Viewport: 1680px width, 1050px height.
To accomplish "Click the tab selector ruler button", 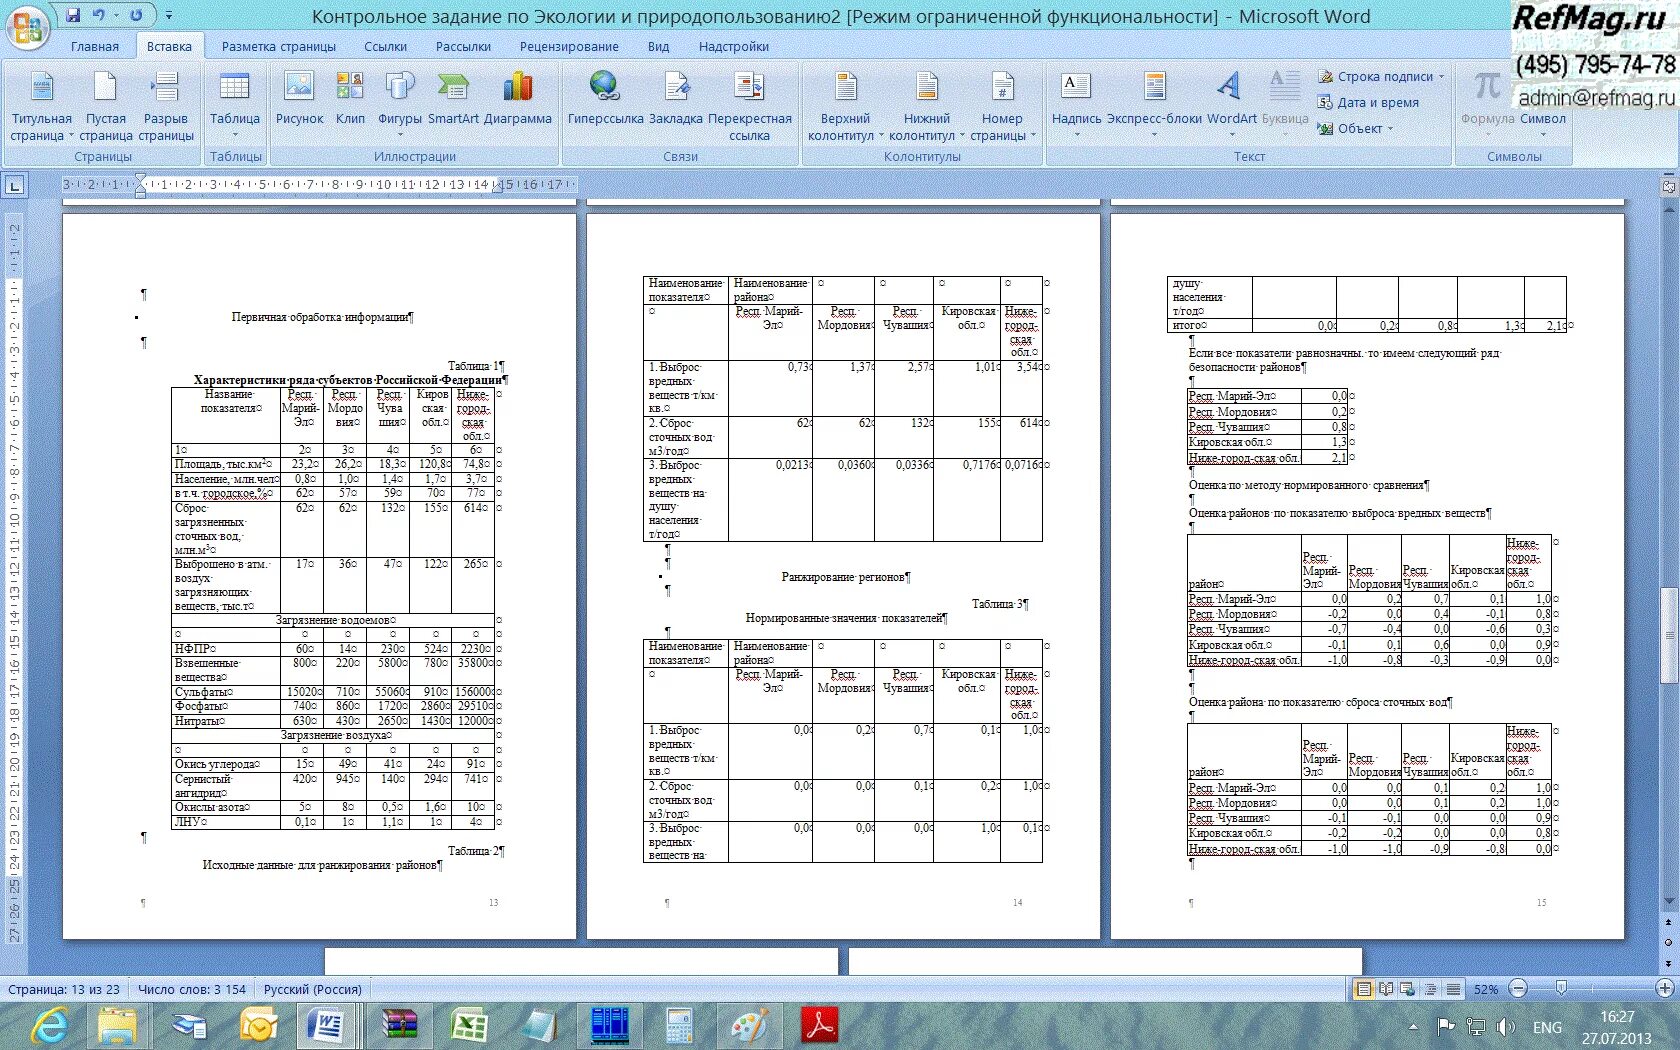I will point(15,185).
